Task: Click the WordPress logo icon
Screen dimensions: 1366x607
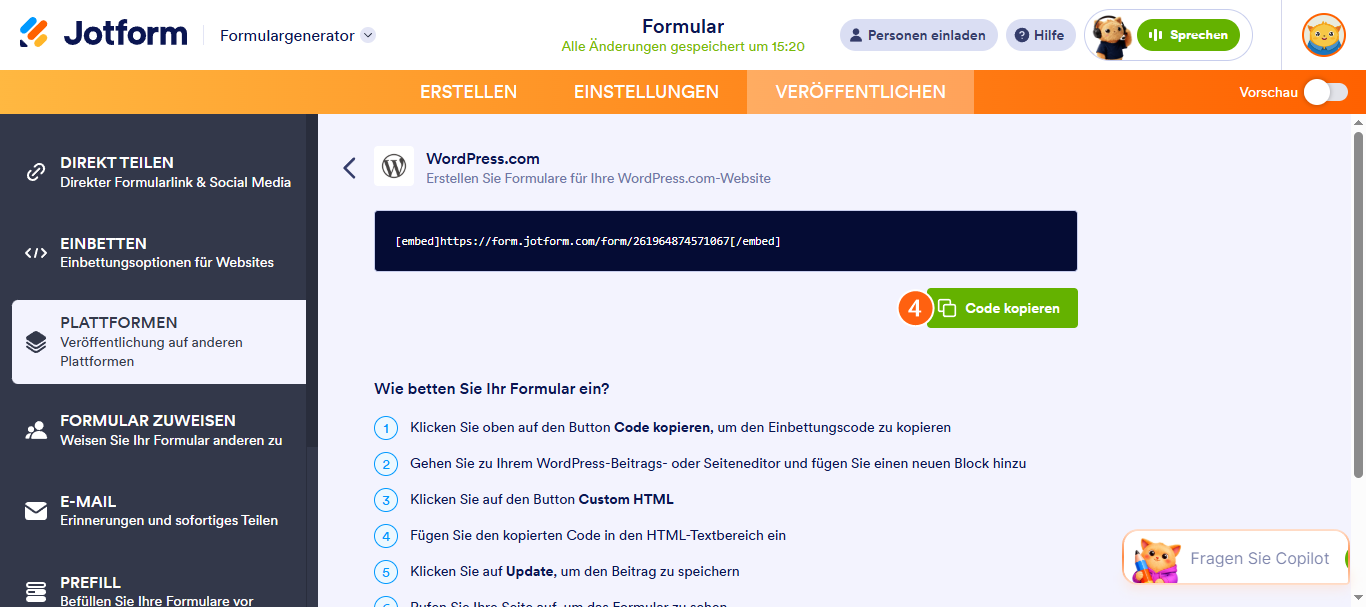Action: (394, 166)
